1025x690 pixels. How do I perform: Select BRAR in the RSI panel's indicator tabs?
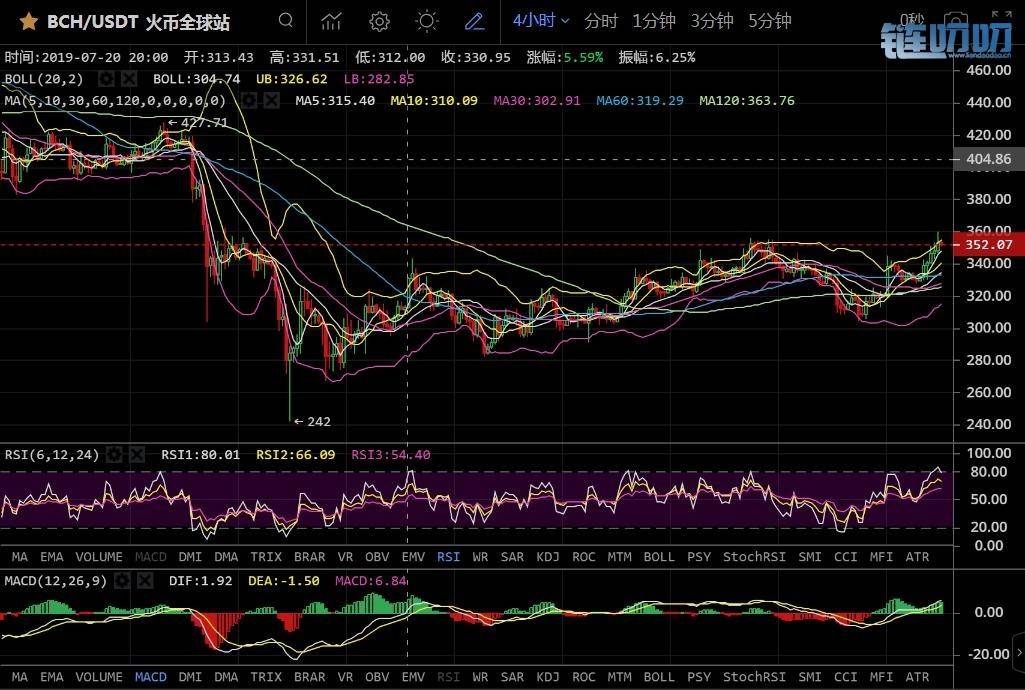(x=309, y=557)
